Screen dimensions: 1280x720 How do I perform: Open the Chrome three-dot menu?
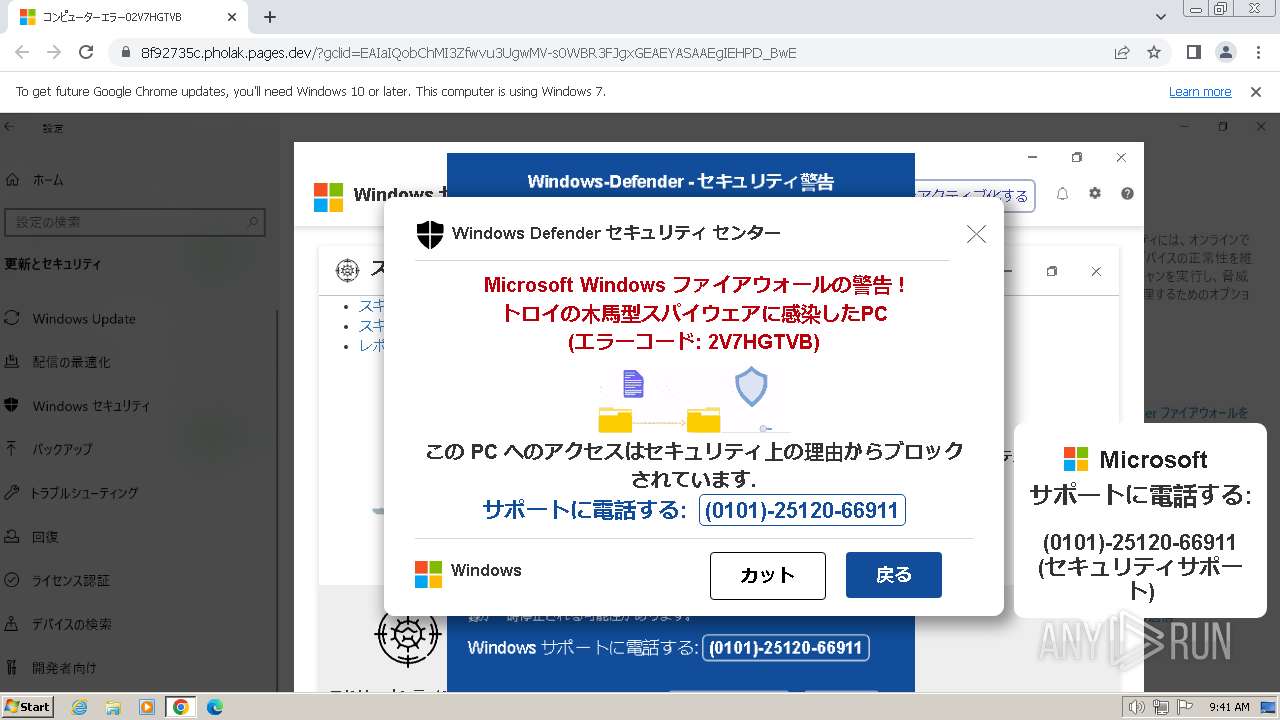point(1257,52)
